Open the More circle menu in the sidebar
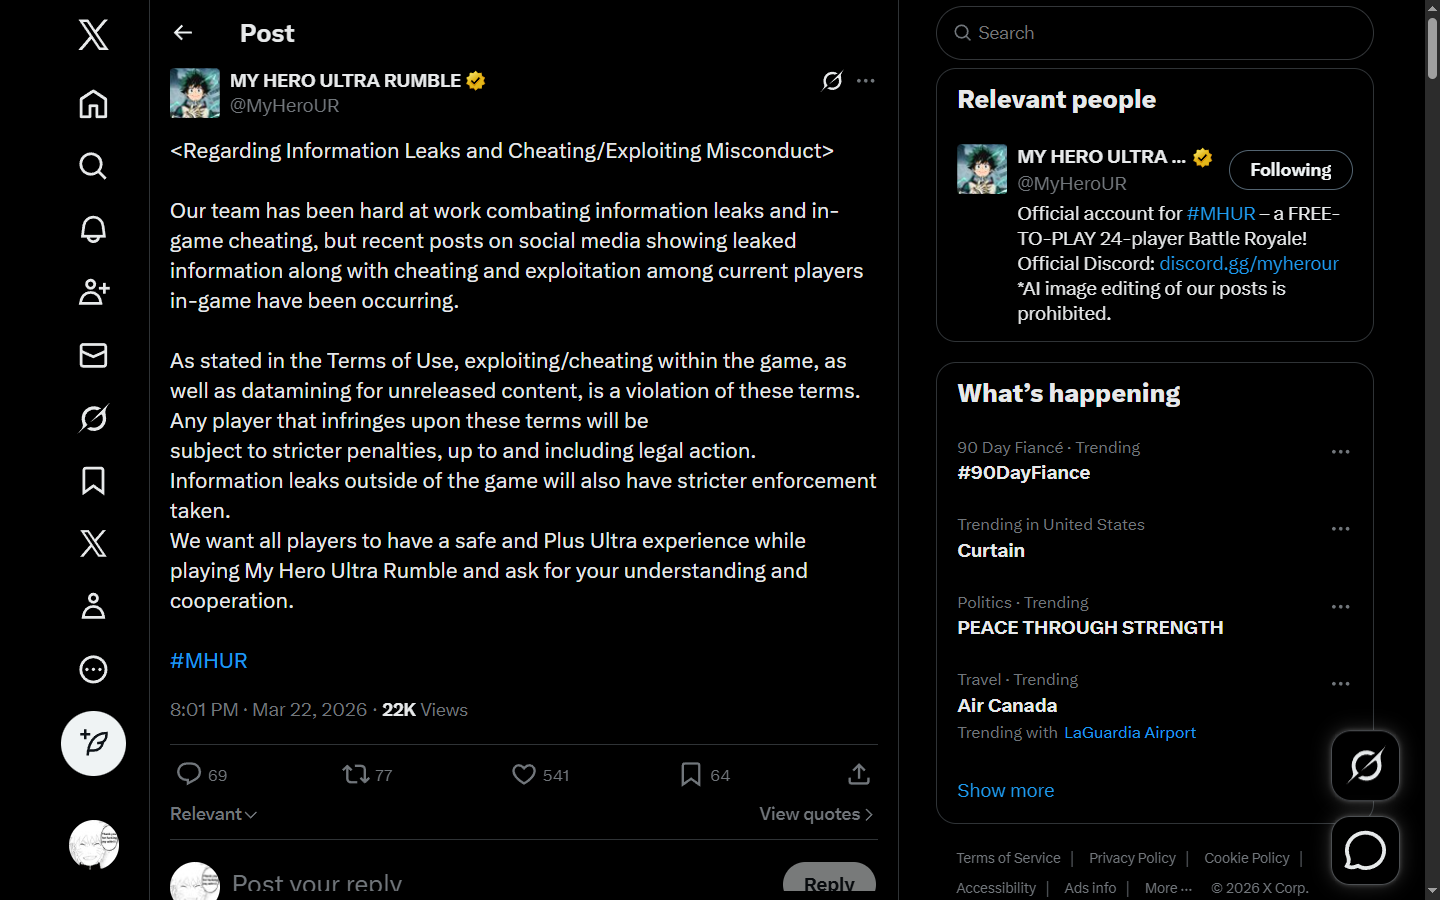The width and height of the screenshot is (1440, 900). point(93,669)
